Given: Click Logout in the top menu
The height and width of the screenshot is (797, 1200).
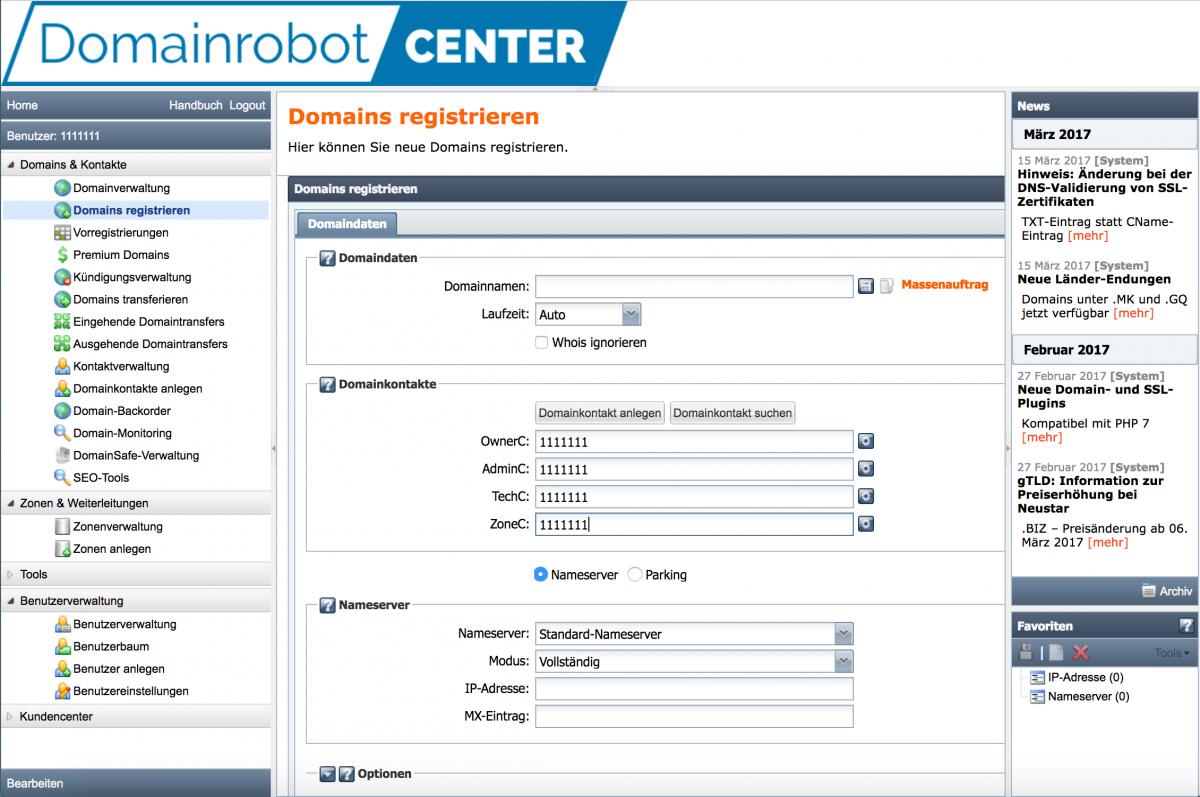Looking at the screenshot, I should pyautogui.click(x=247, y=105).
